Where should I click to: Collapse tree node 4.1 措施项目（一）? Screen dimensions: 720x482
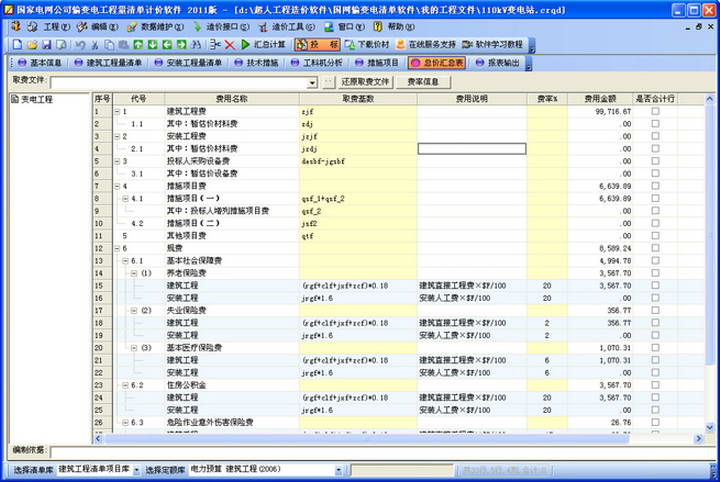click(125, 199)
